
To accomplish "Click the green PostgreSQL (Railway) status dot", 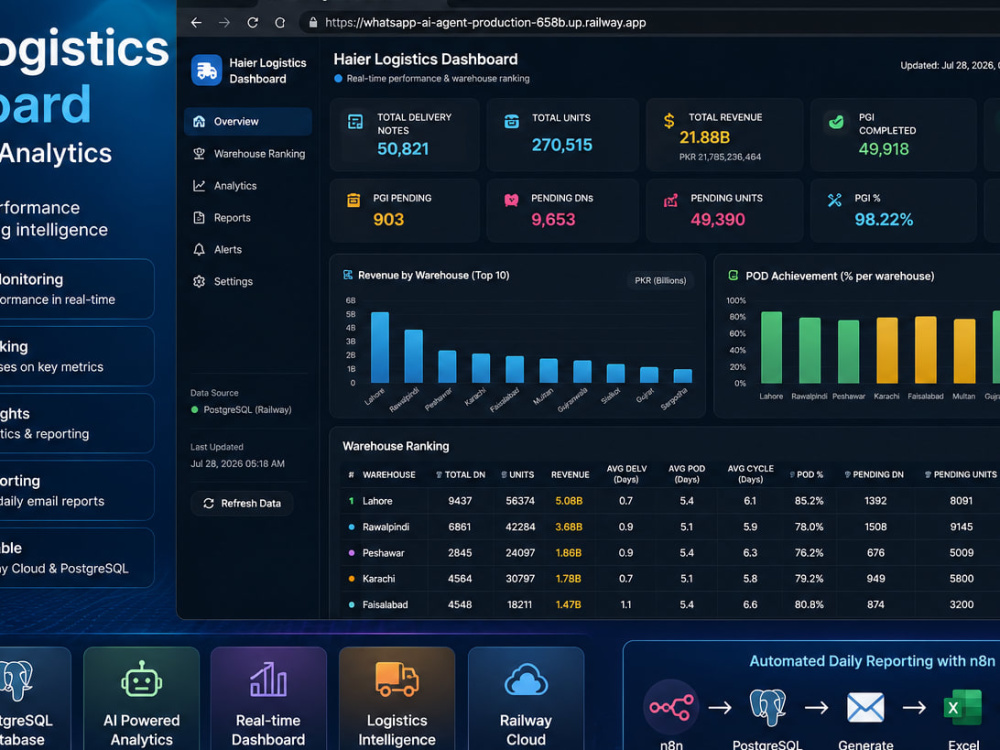I will coord(195,409).
